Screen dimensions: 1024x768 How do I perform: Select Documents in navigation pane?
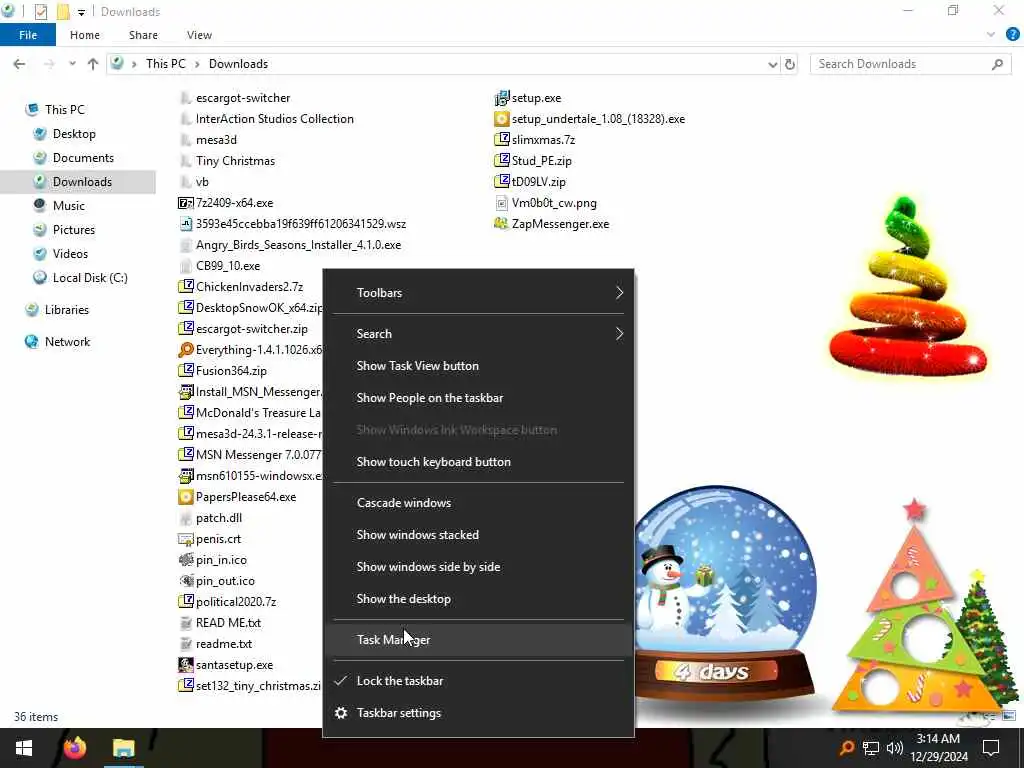click(83, 158)
